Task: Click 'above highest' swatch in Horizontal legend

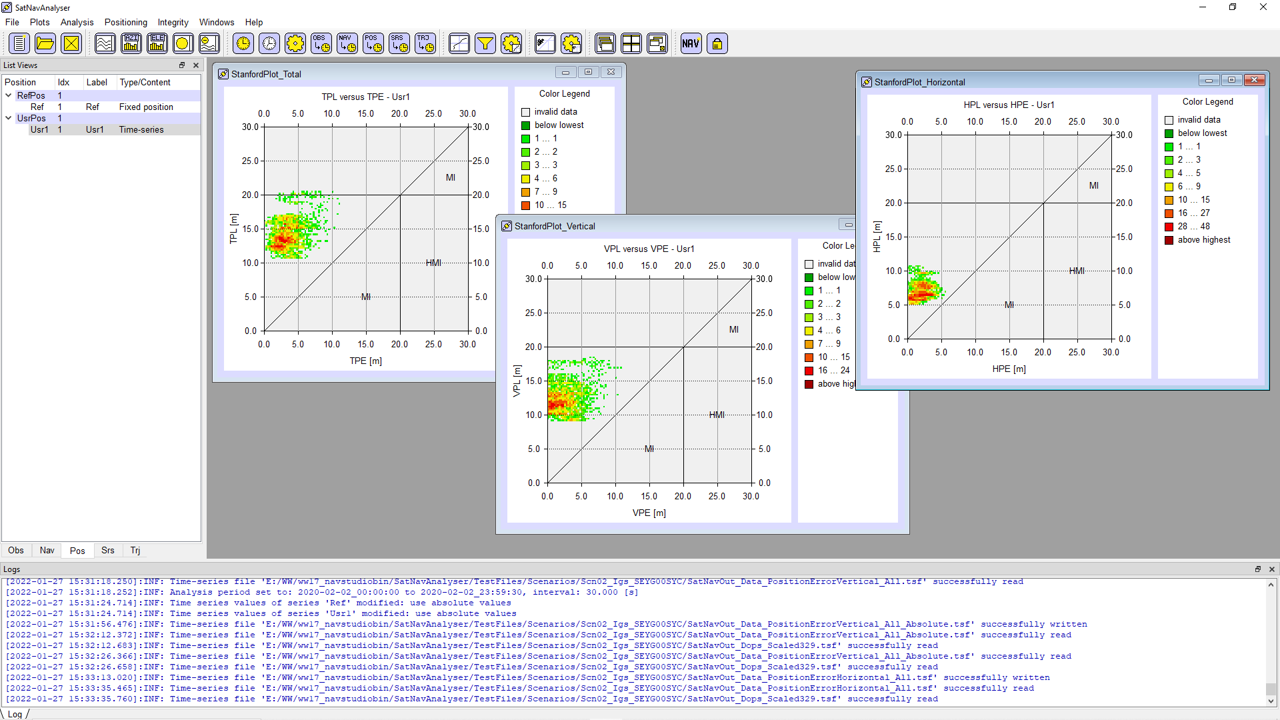Action: [x=1168, y=240]
